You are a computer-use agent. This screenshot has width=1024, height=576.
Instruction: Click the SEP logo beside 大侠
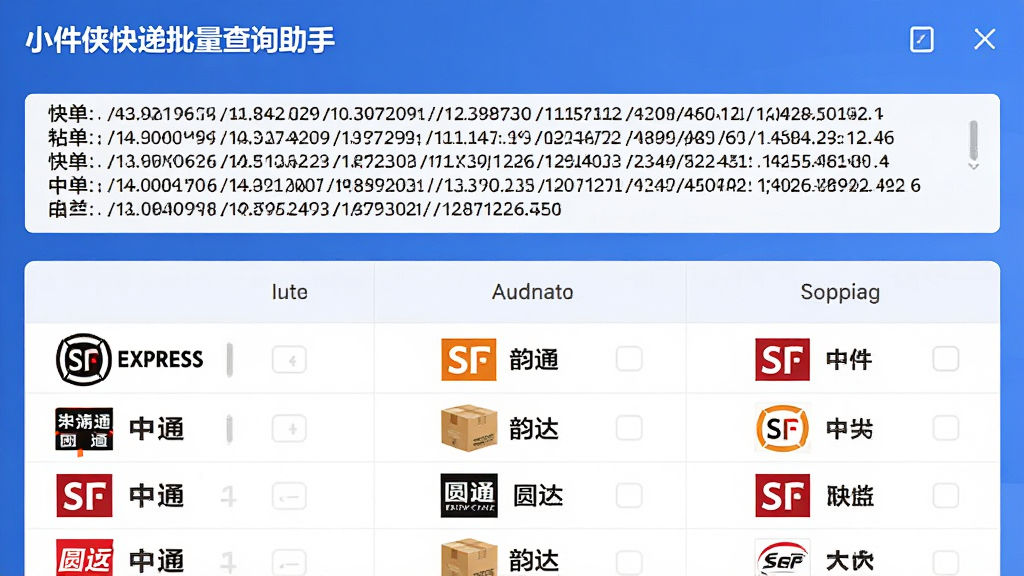pos(782,558)
